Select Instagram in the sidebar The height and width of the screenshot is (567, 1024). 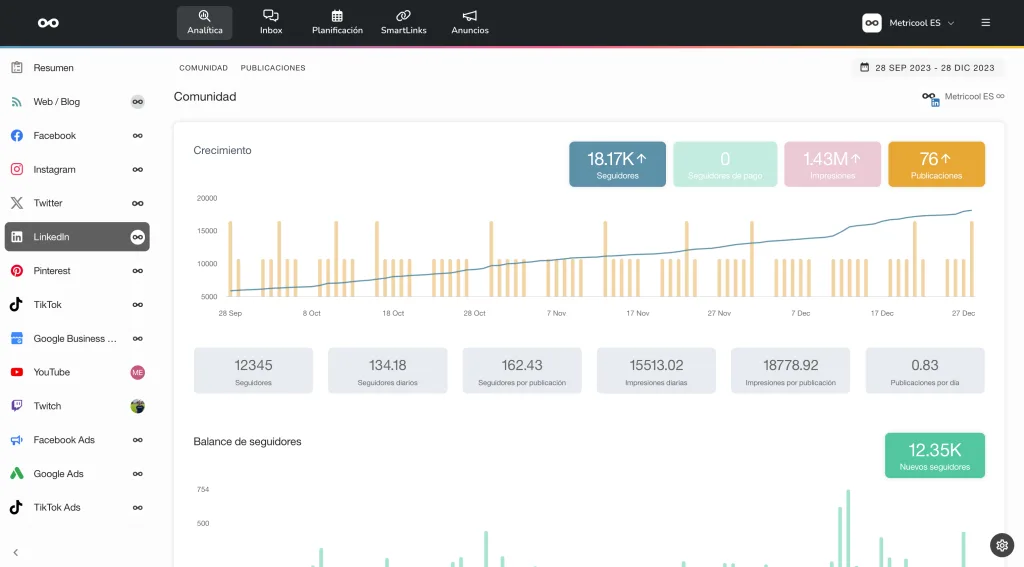click(55, 170)
